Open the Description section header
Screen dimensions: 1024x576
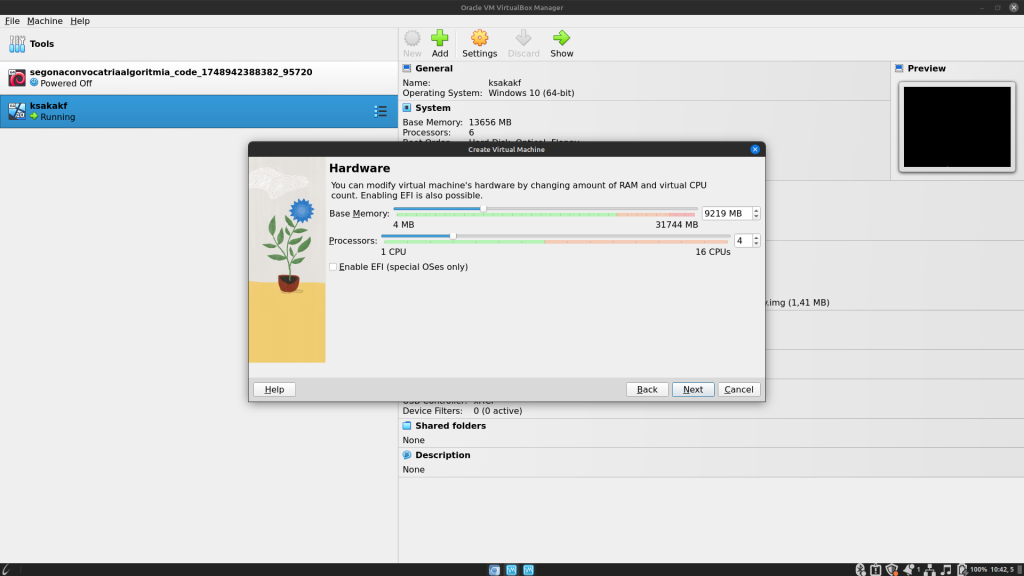point(442,455)
